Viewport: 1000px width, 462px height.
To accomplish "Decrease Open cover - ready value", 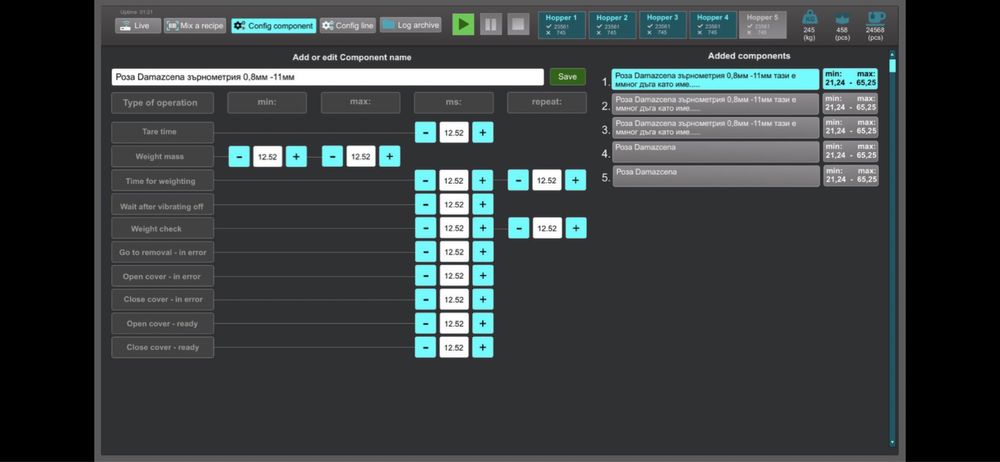I will click(425, 324).
